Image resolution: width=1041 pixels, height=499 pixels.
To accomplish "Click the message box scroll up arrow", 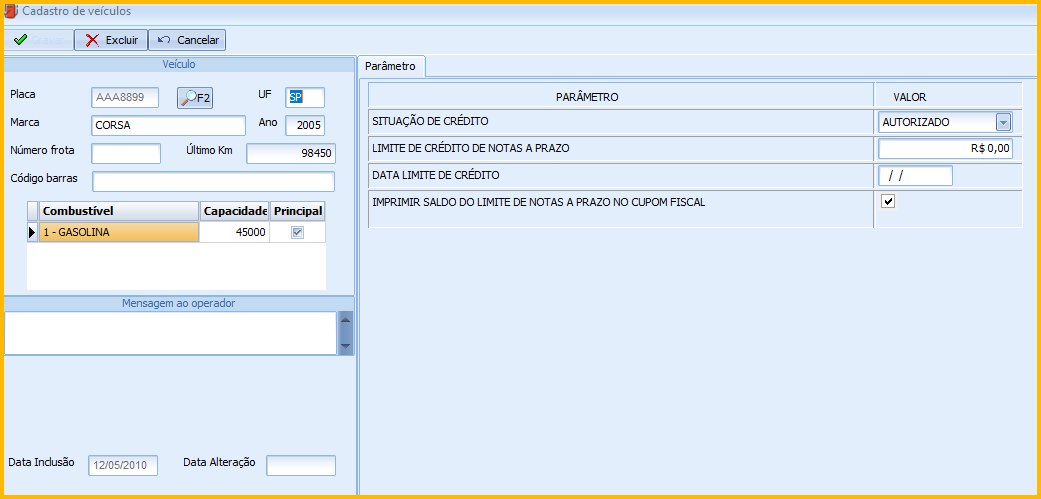I will click(x=345, y=322).
